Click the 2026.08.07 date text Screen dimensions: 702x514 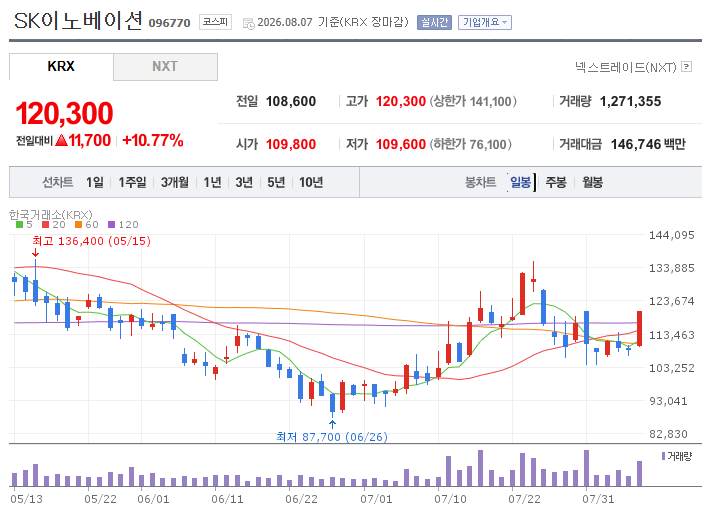[x=285, y=22]
